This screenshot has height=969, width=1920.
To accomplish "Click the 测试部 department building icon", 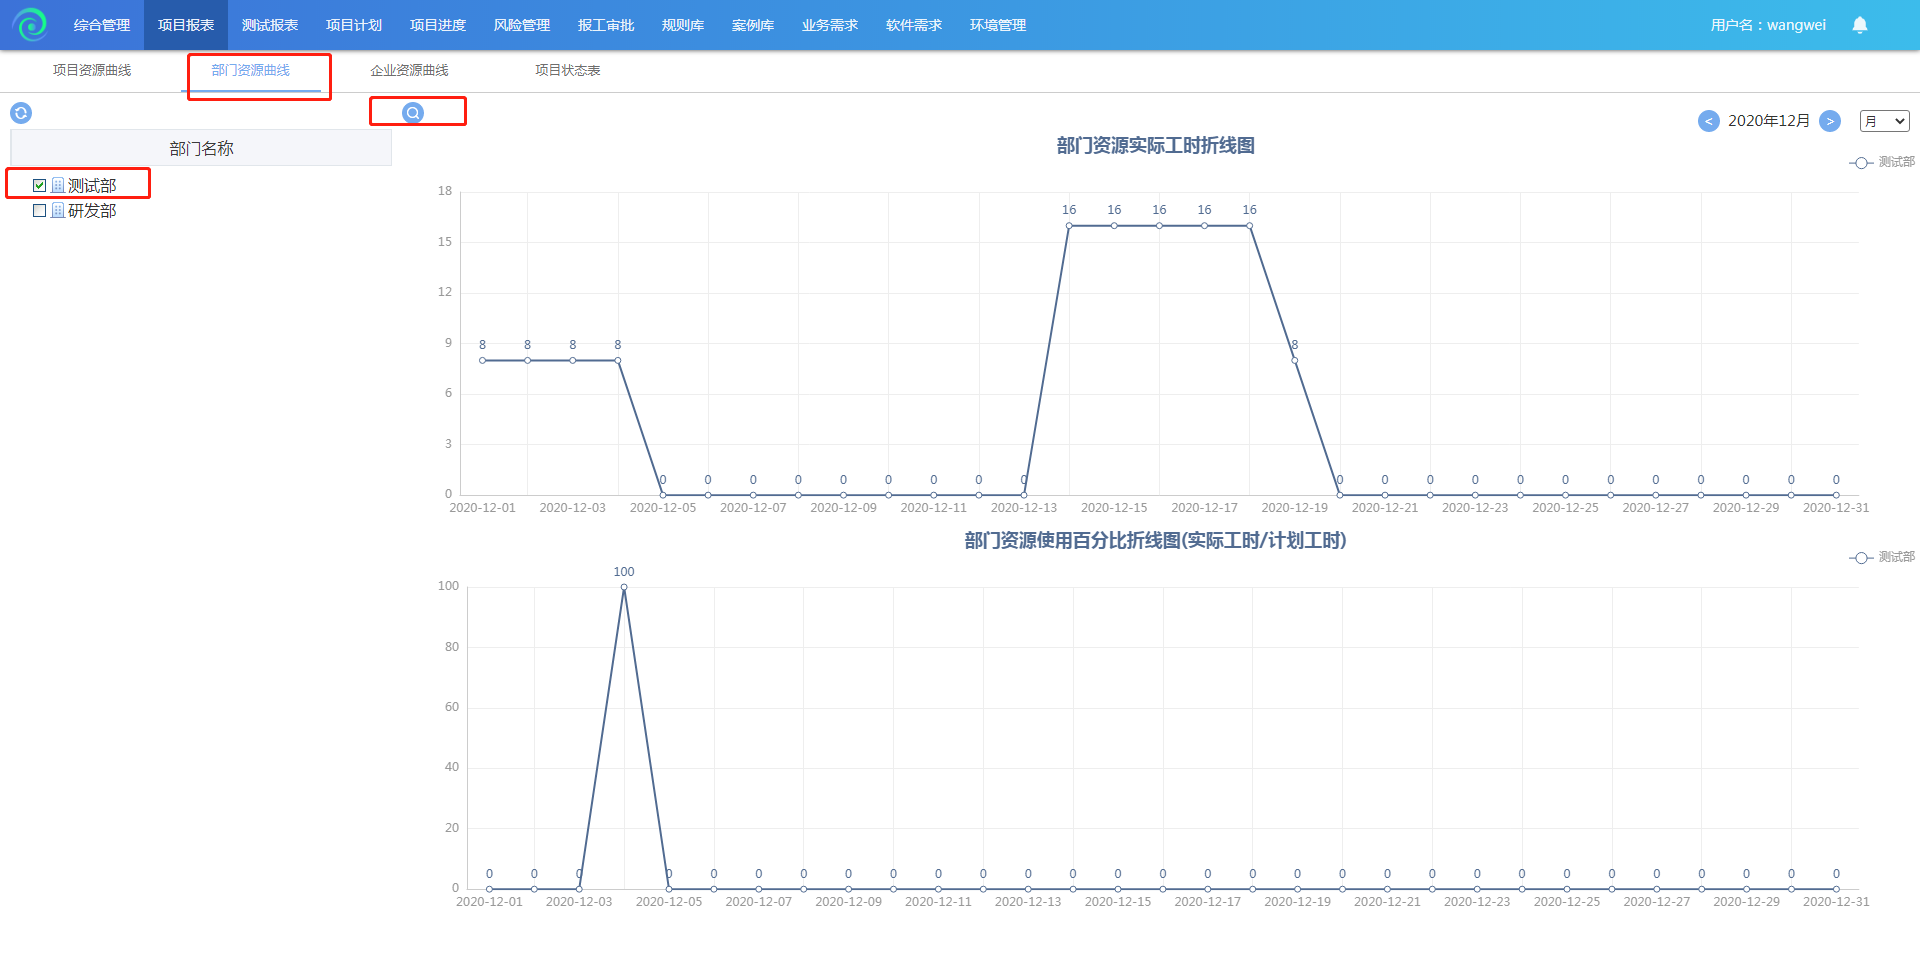I will coord(58,186).
